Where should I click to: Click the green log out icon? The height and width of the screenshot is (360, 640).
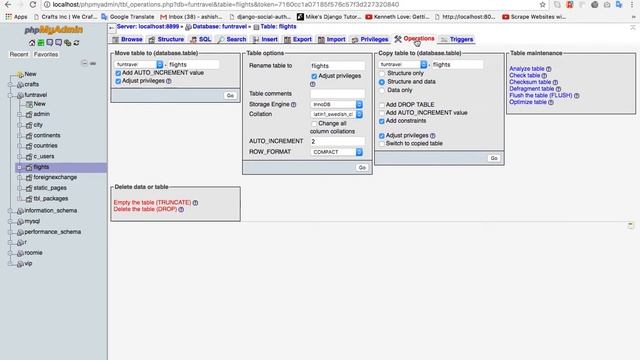click(41, 42)
